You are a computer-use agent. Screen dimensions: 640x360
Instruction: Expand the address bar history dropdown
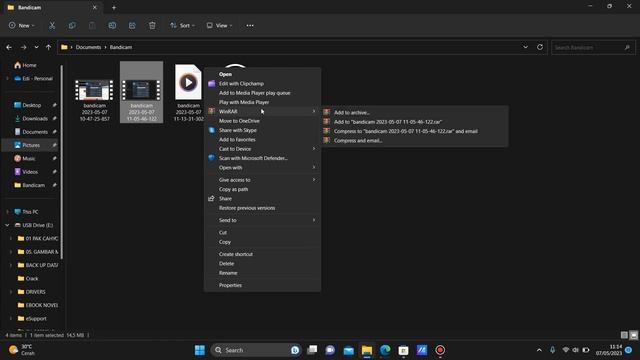525,47
